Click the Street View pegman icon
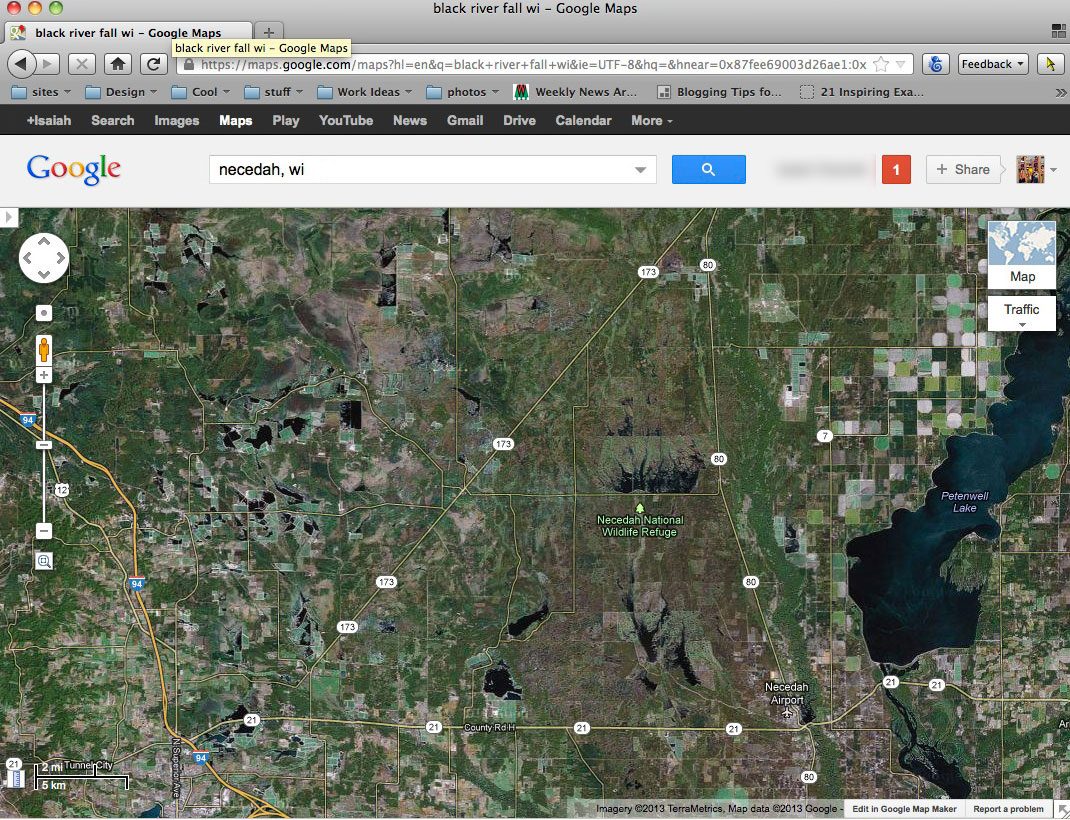The width and height of the screenshot is (1070, 820). coord(44,350)
